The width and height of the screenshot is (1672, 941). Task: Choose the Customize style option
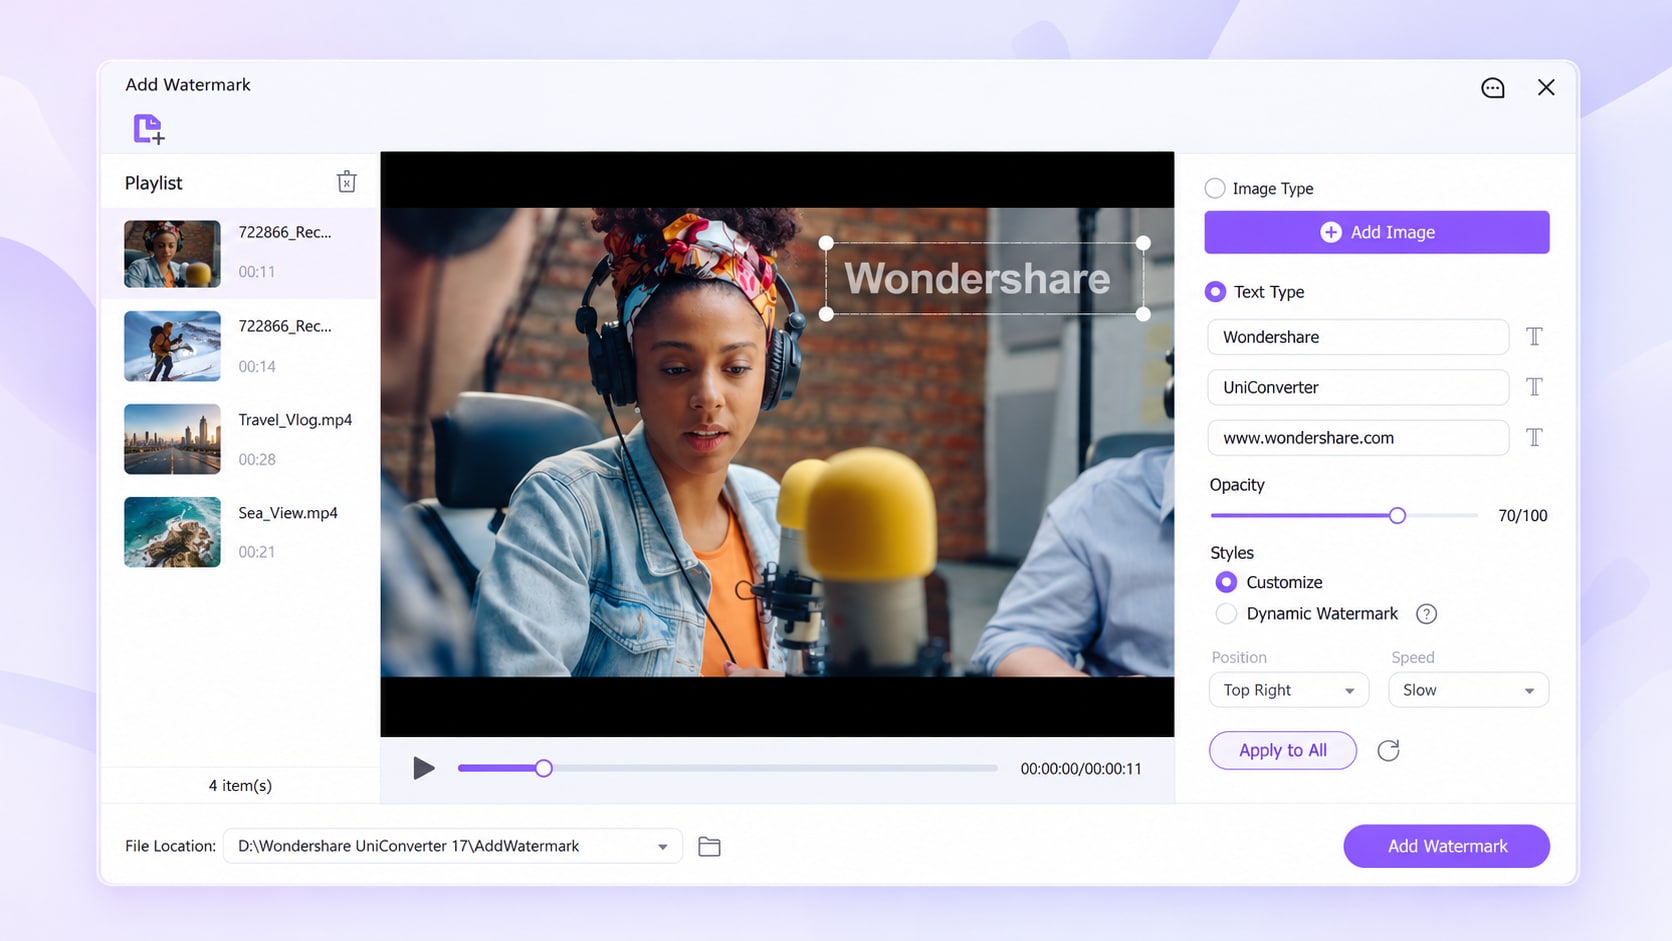coord(1226,582)
